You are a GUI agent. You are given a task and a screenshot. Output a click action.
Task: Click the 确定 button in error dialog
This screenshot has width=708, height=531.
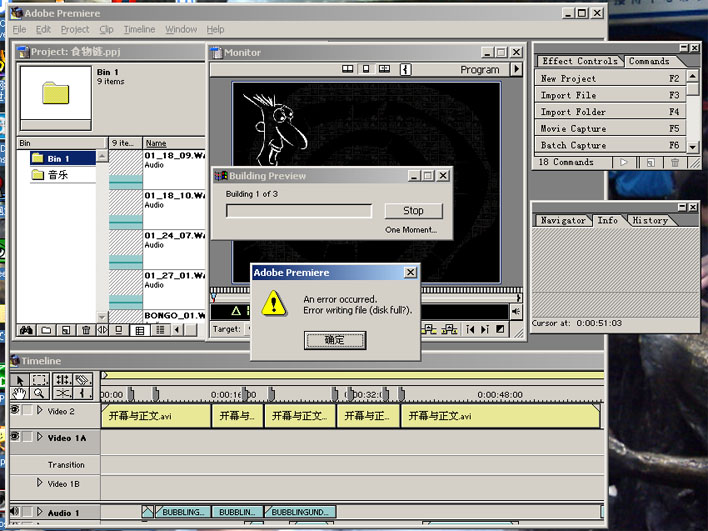tap(335, 340)
